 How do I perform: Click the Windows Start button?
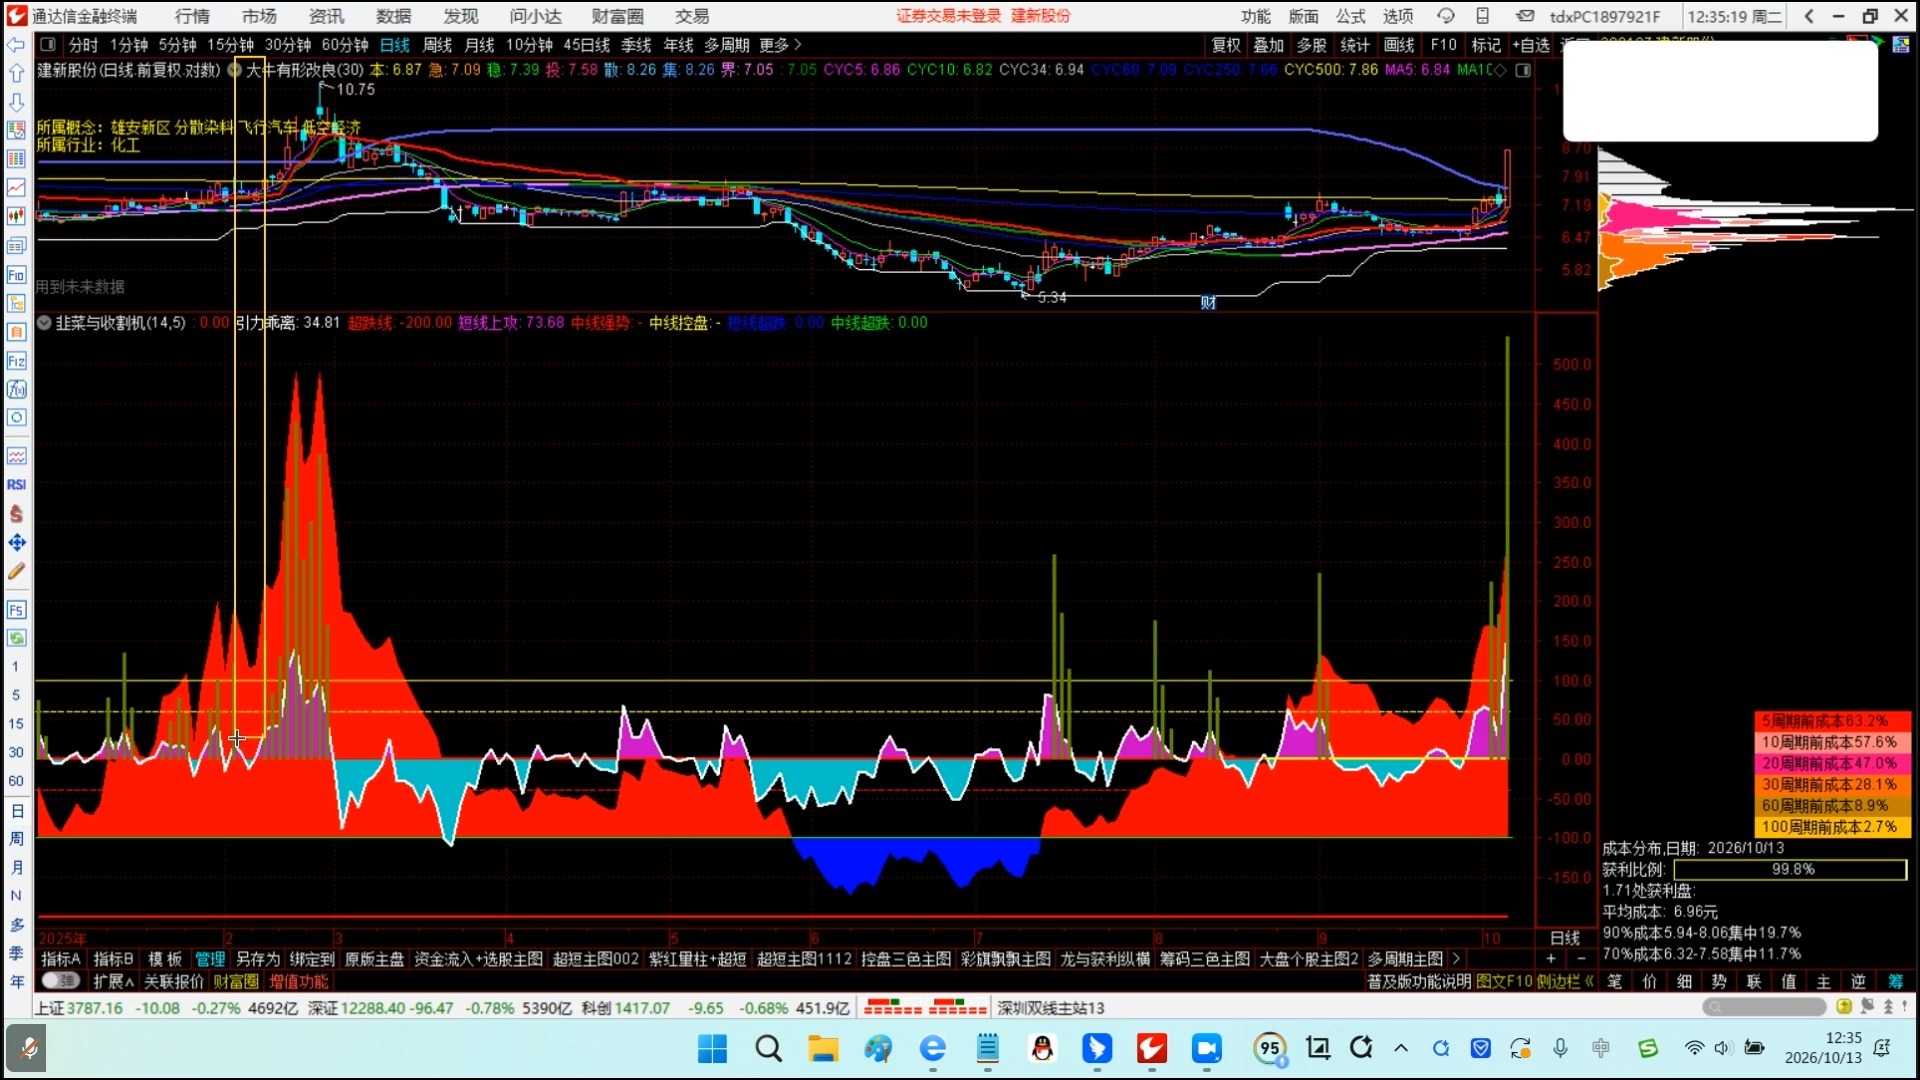point(713,1048)
